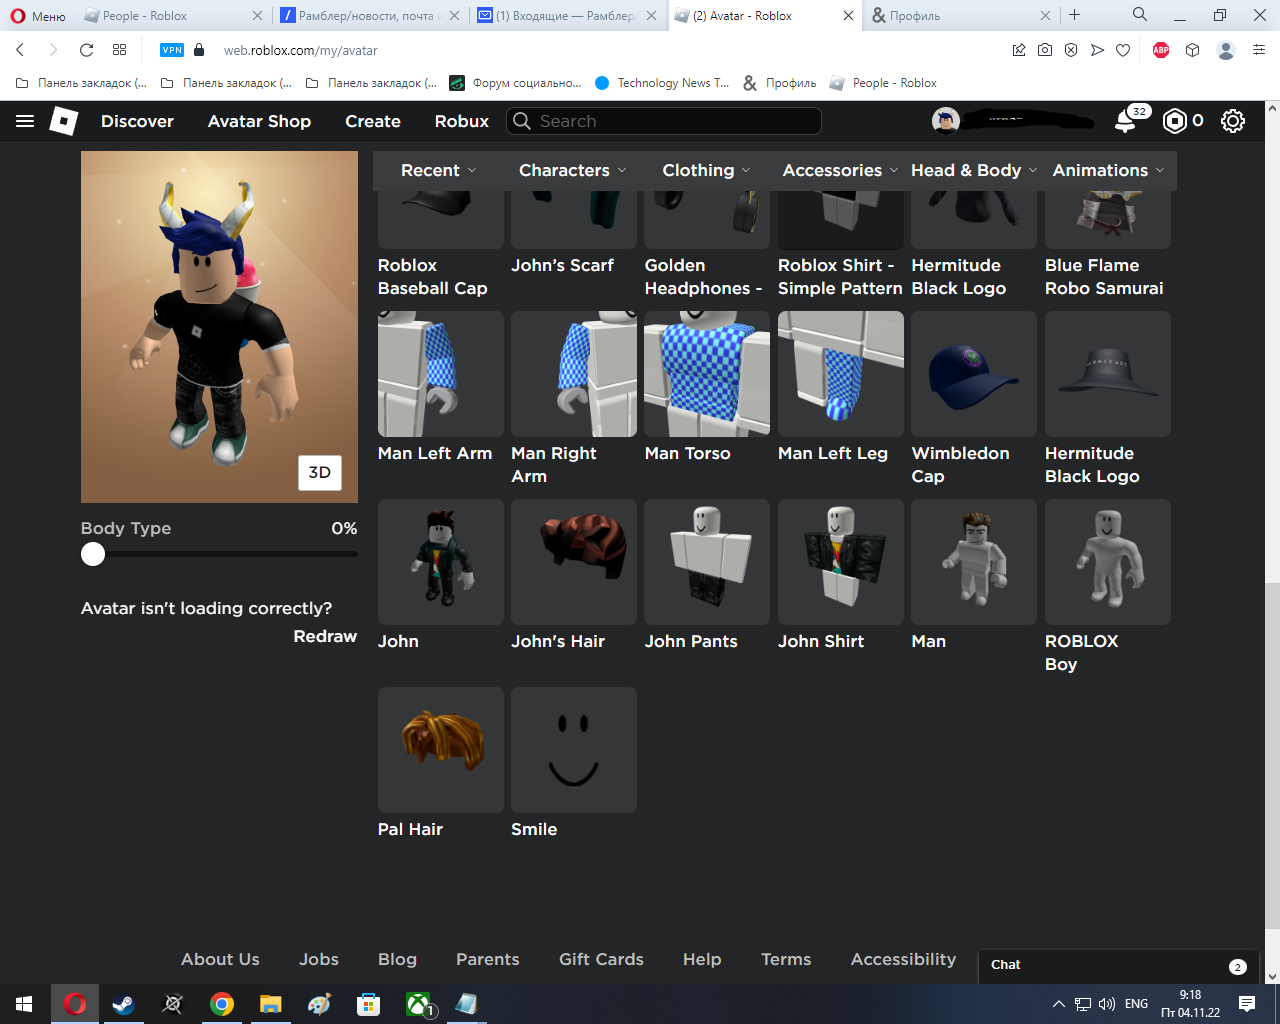The width and height of the screenshot is (1280, 1024).
Task: Open the Roblox settings gear icon
Action: pyautogui.click(x=1233, y=121)
